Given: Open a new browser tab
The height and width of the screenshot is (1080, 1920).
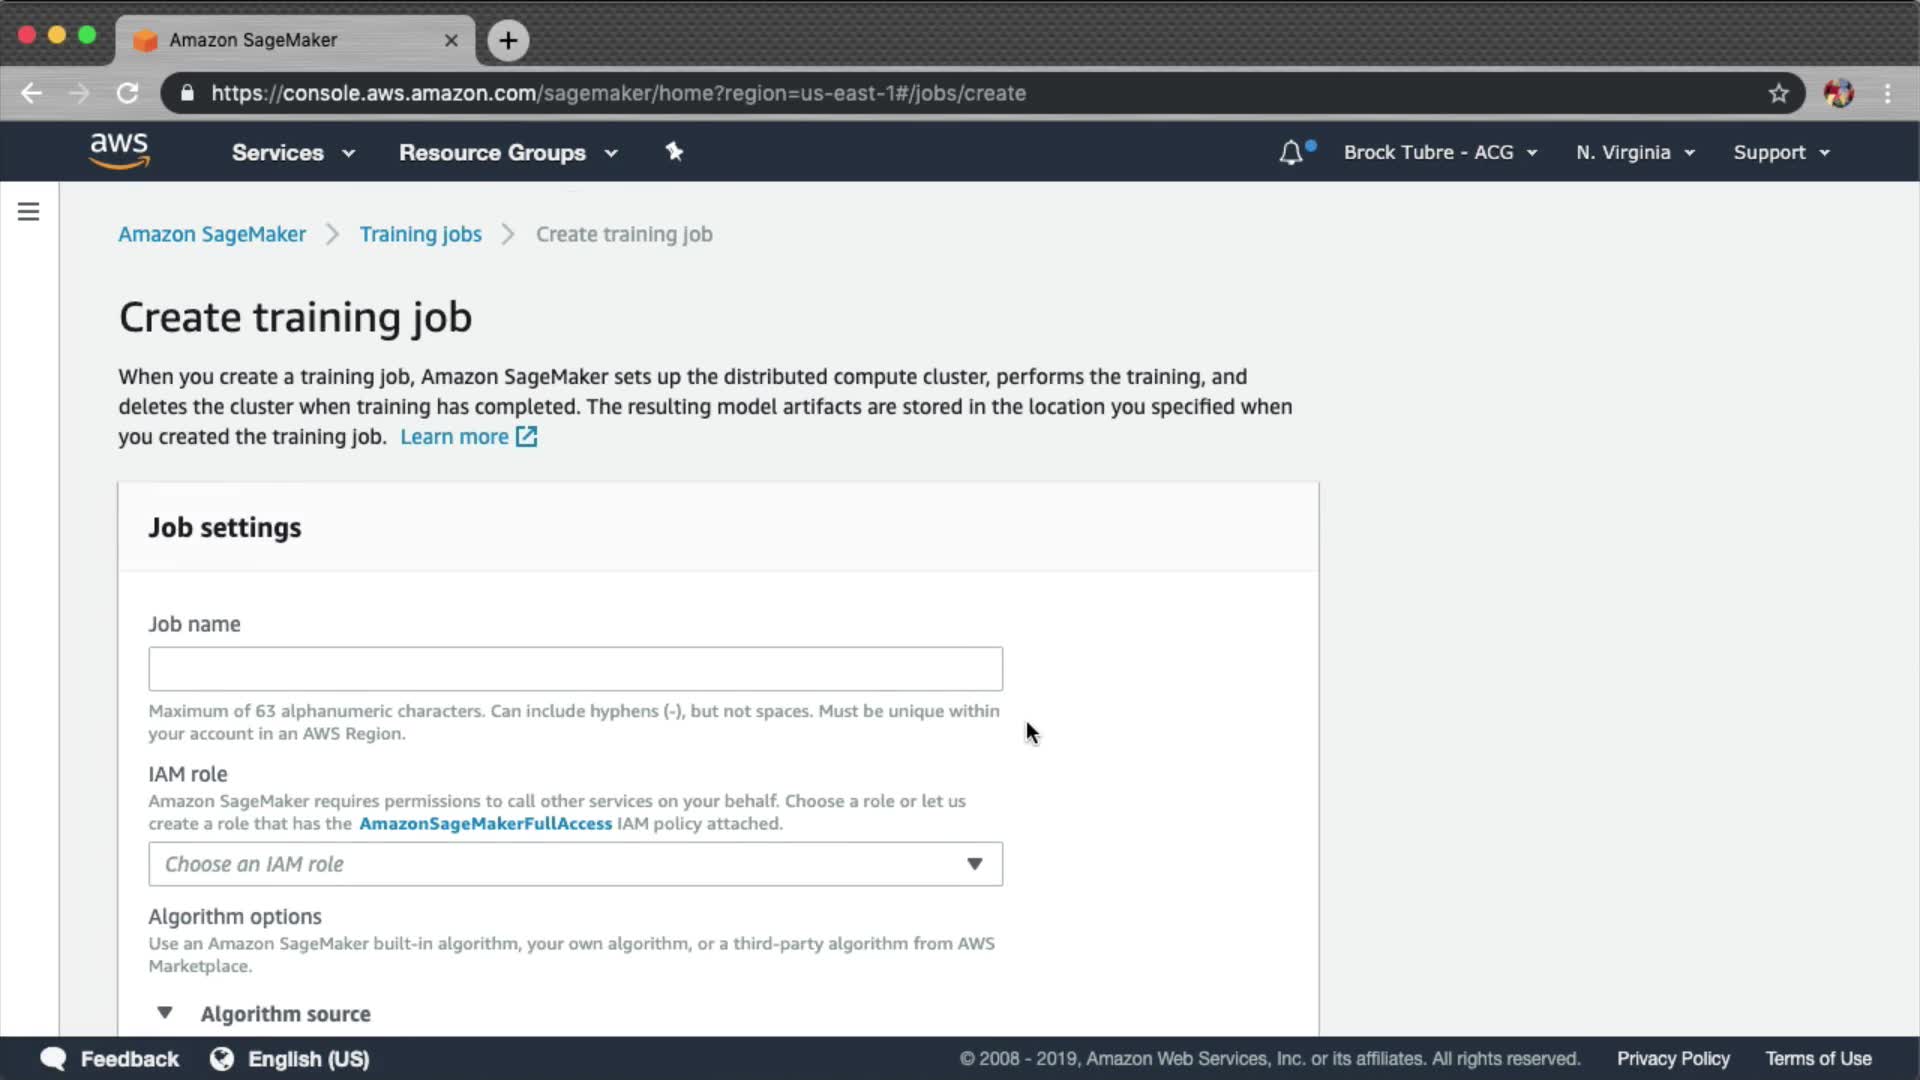Looking at the screenshot, I should point(508,40).
